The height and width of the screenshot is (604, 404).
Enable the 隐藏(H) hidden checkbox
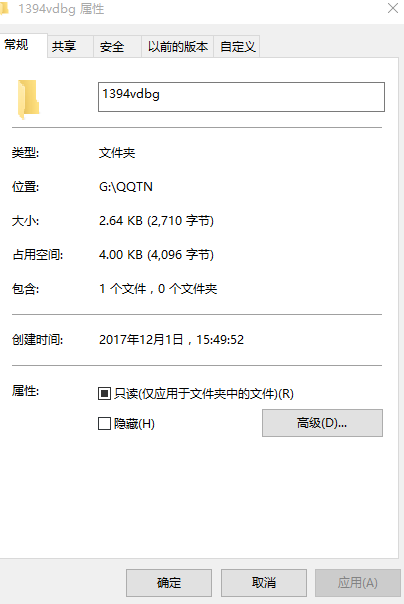[x=104, y=424]
